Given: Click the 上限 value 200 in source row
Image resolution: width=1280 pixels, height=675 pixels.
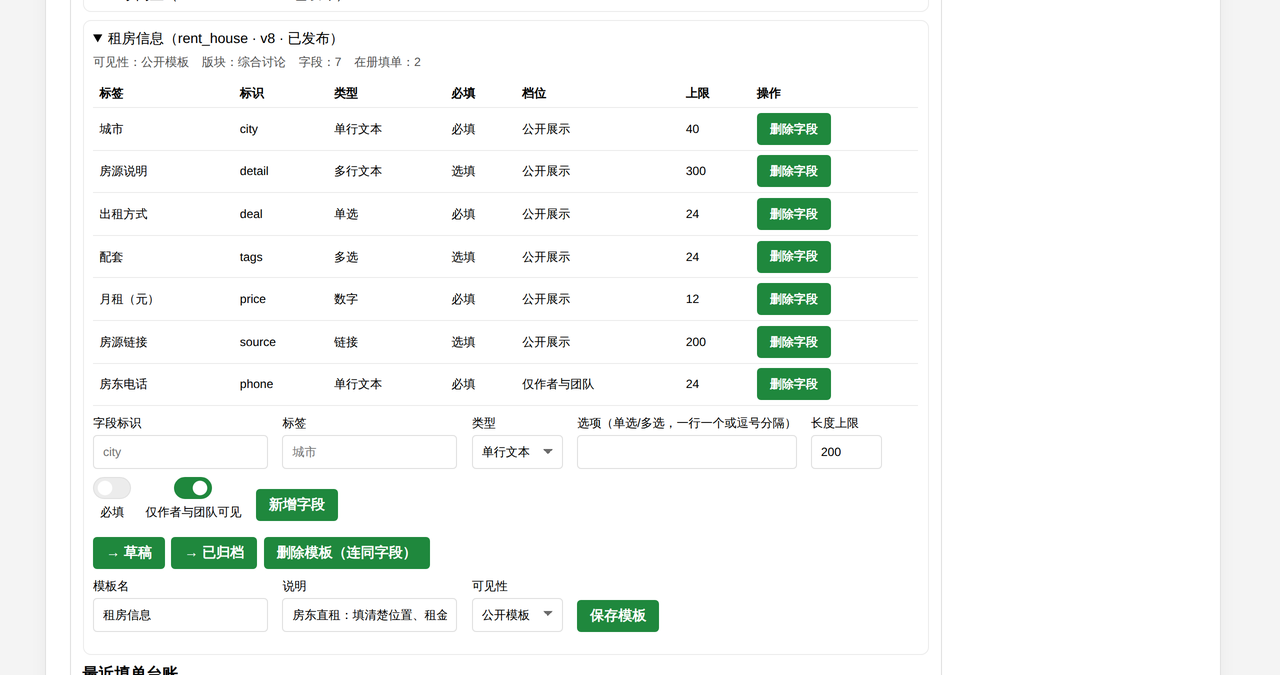Looking at the screenshot, I should point(696,342).
